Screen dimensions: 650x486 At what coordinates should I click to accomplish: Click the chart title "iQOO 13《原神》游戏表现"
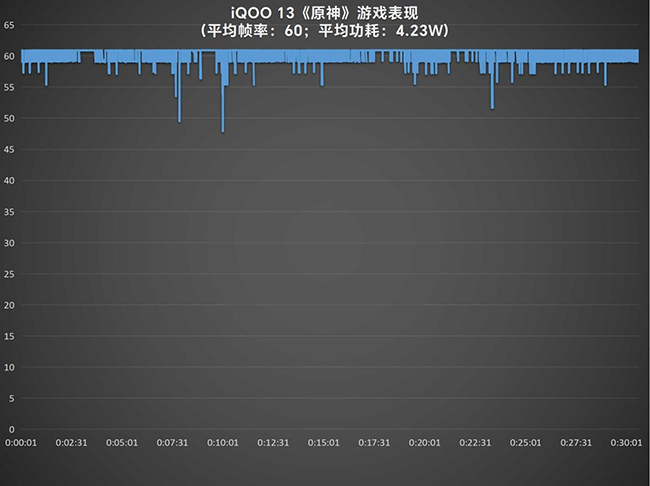coord(324,13)
